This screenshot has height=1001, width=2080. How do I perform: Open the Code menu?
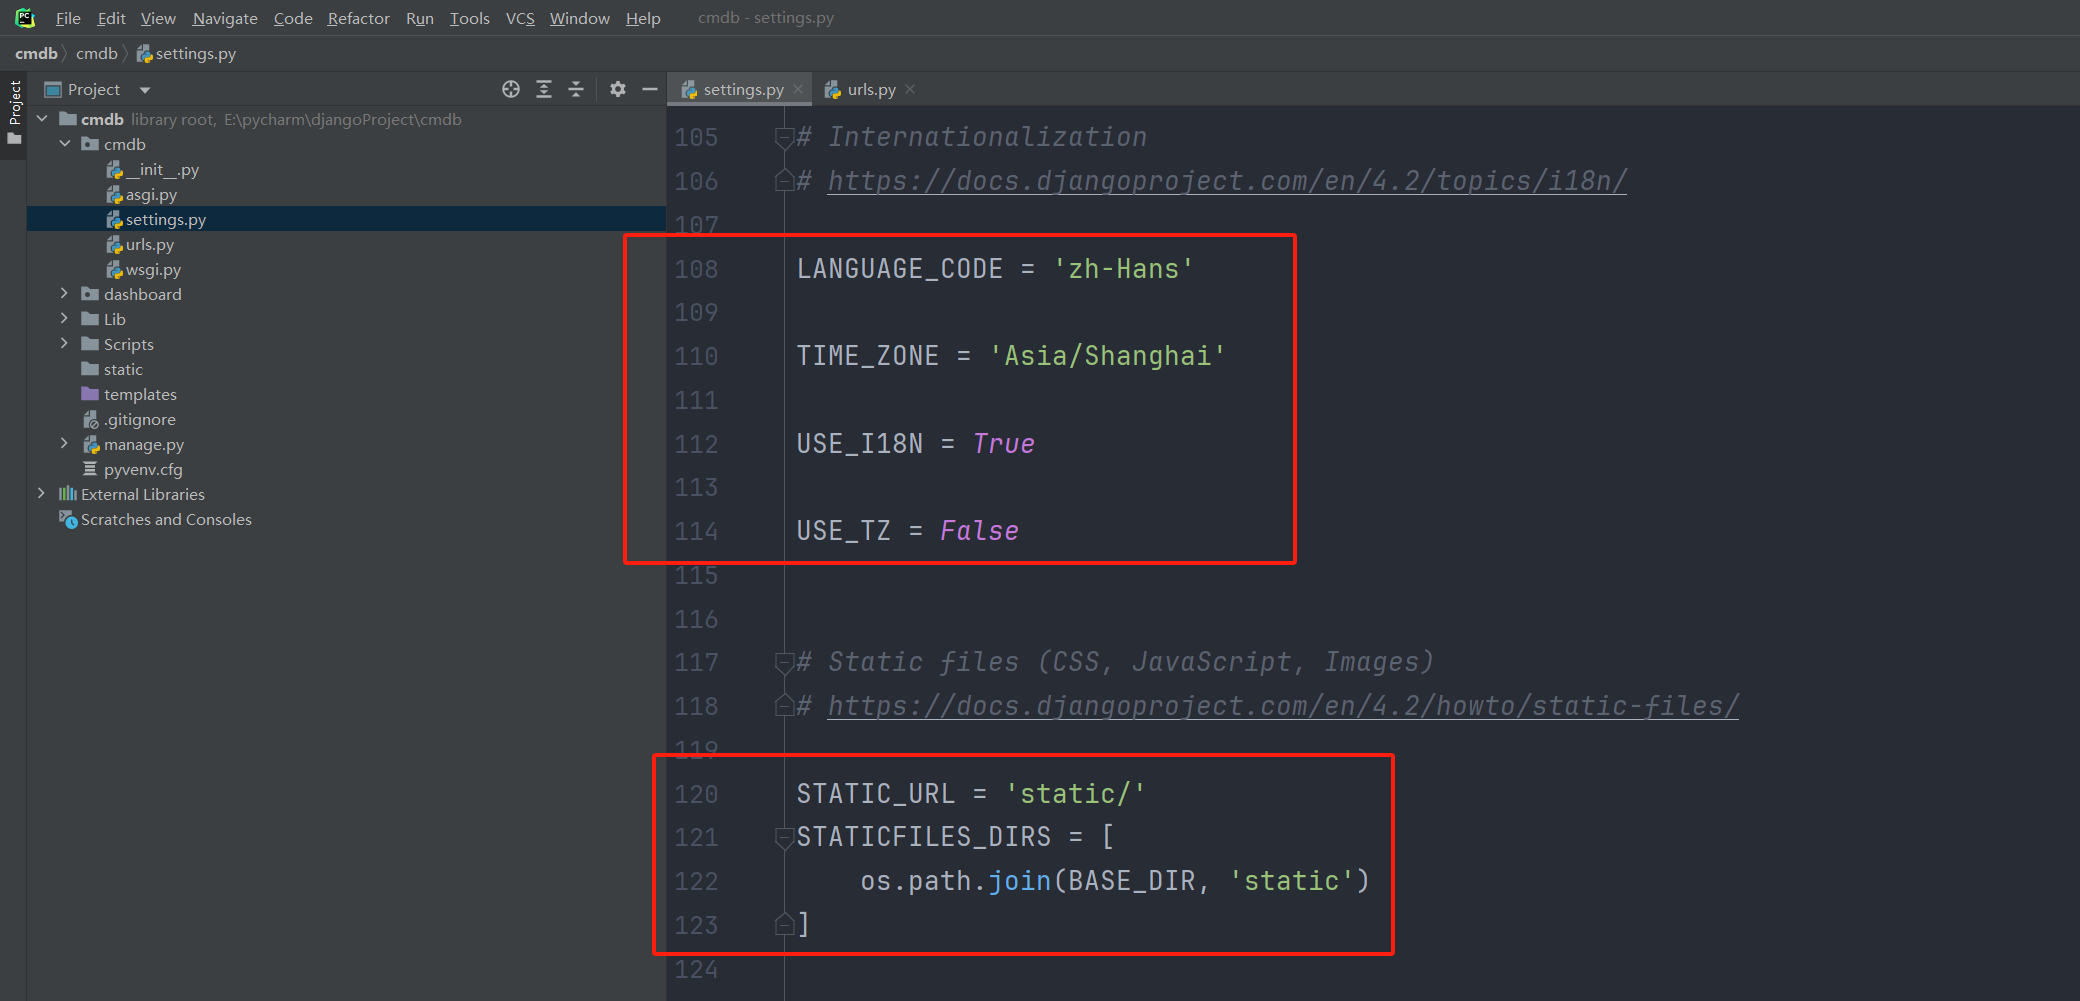293,18
